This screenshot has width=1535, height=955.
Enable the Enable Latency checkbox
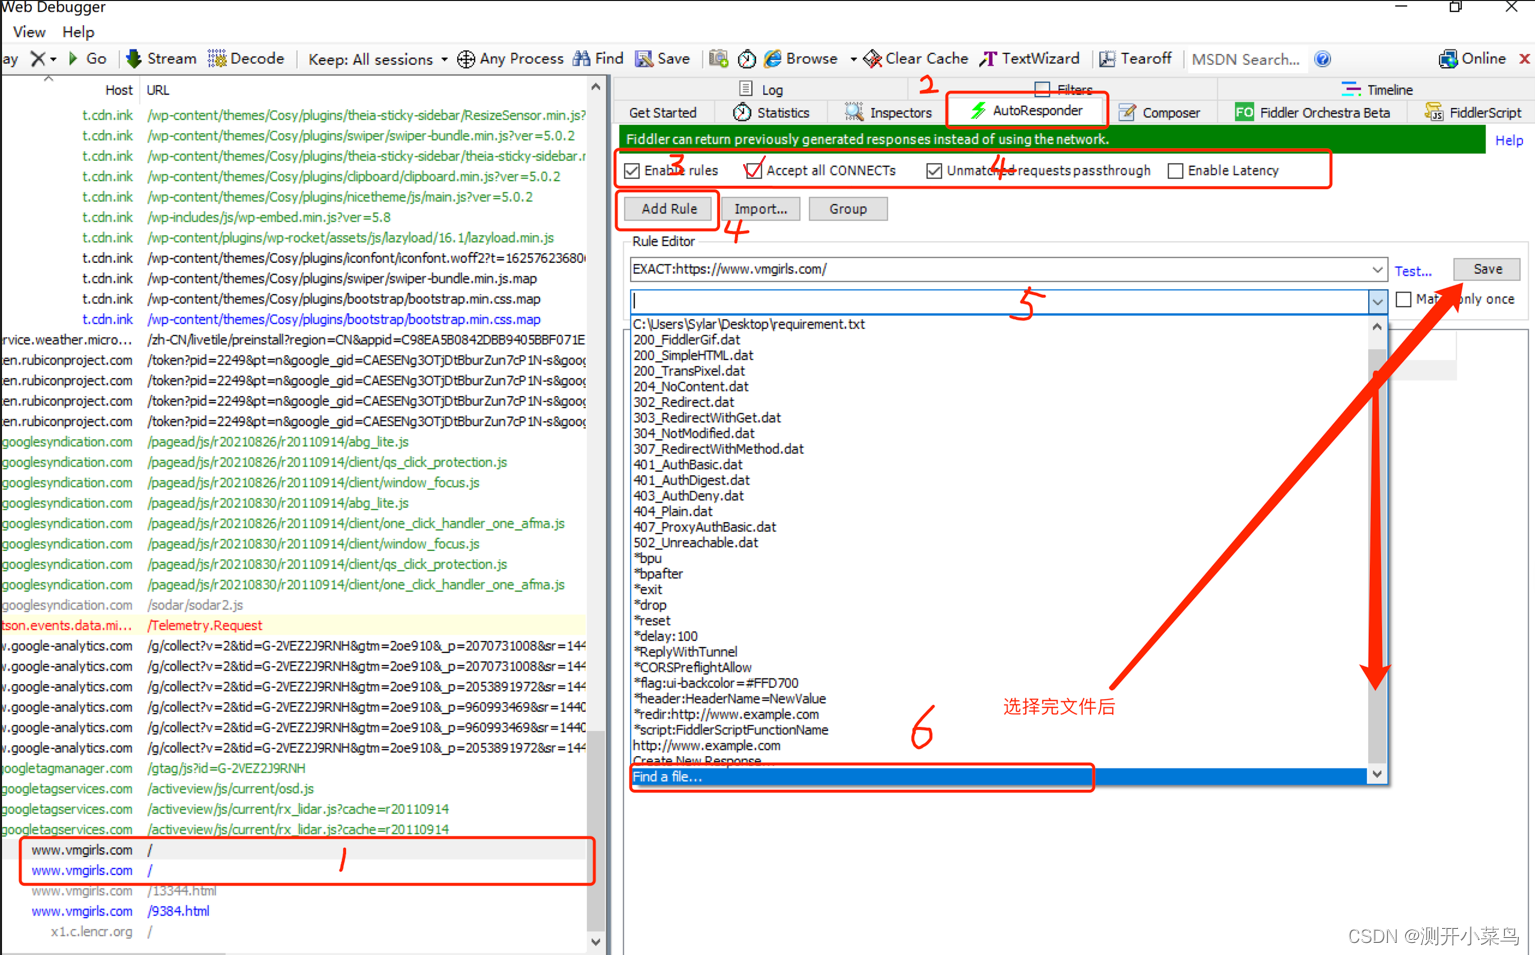click(x=1176, y=171)
